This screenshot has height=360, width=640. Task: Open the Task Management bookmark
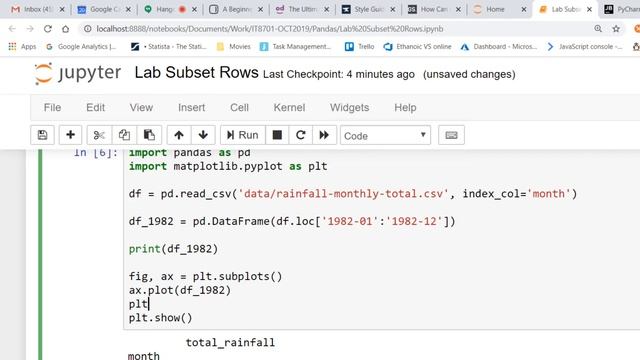point(296,47)
